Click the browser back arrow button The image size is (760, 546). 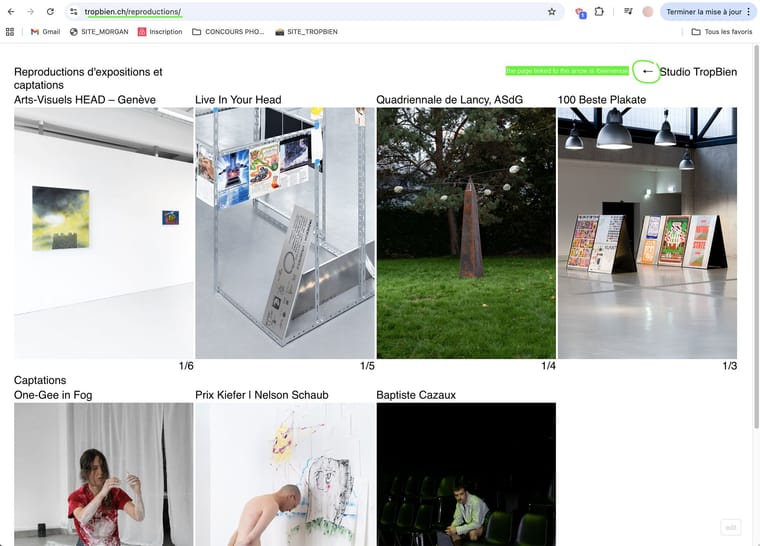[11, 12]
